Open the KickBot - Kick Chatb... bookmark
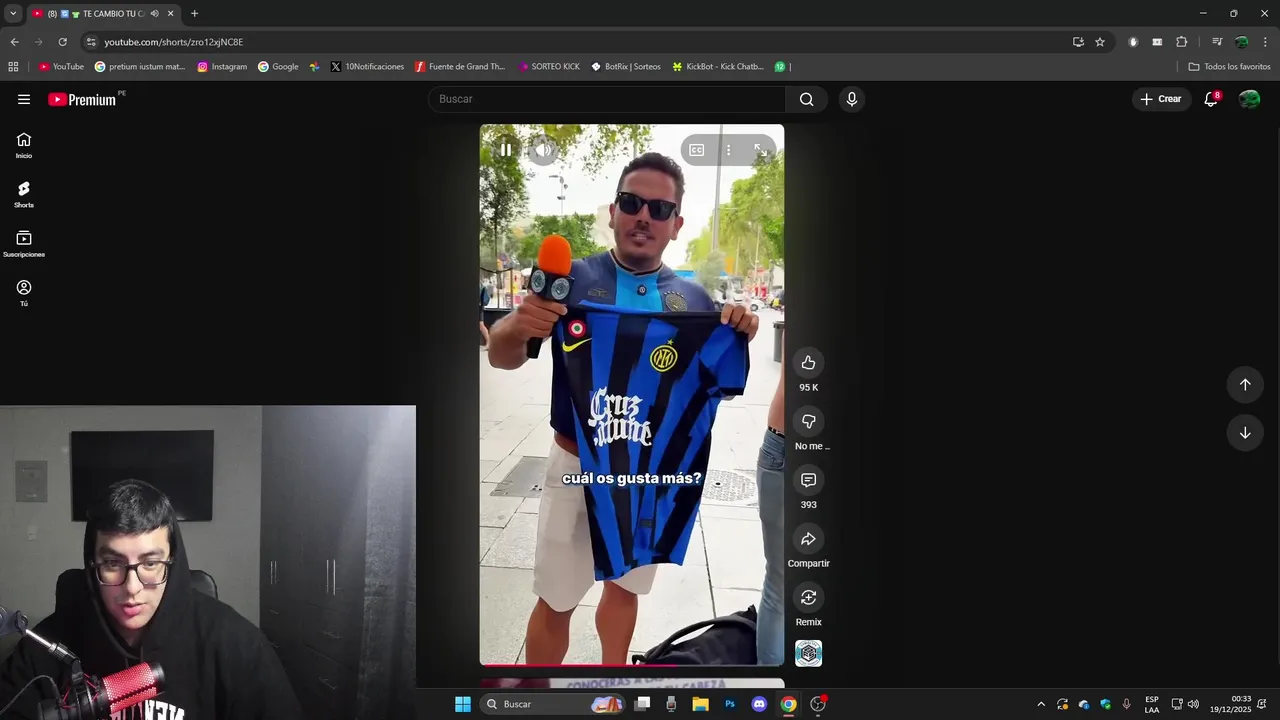1280x720 pixels. coord(718,67)
